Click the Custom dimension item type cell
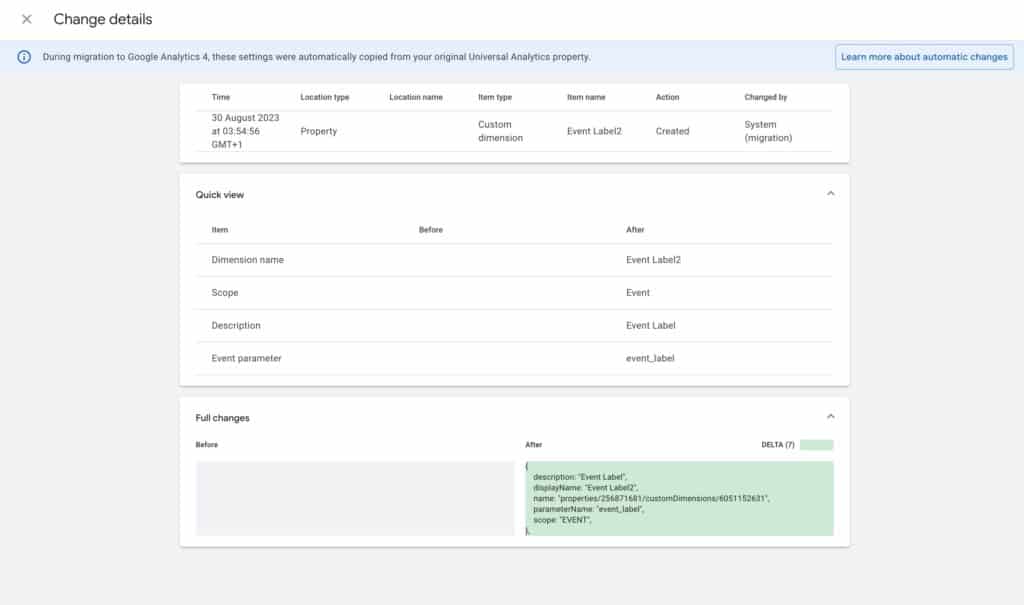This screenshot has width=1024, height=605. click(x=492, y=131)
